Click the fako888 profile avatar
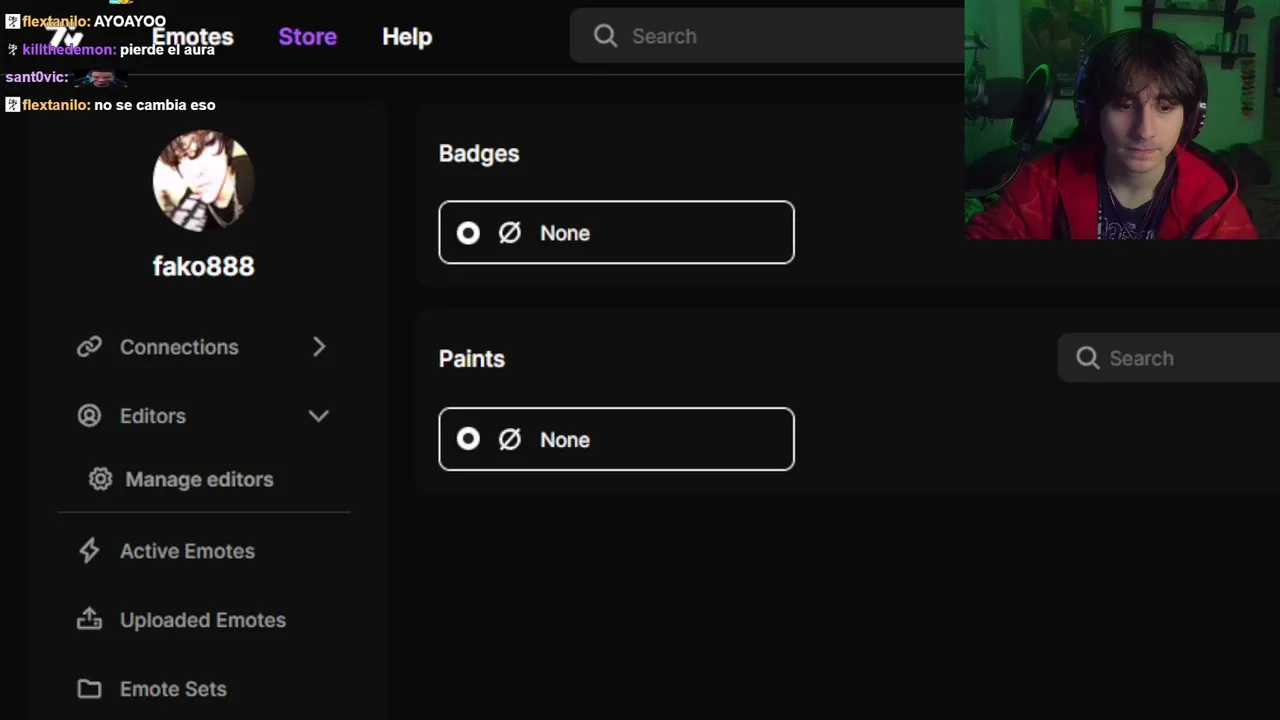This screenshot has width=1280, height=720. (203, 181)
